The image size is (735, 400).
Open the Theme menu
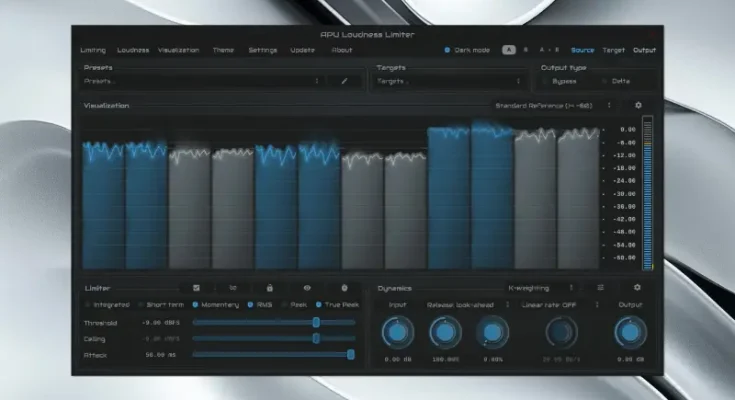pos(223,50)
